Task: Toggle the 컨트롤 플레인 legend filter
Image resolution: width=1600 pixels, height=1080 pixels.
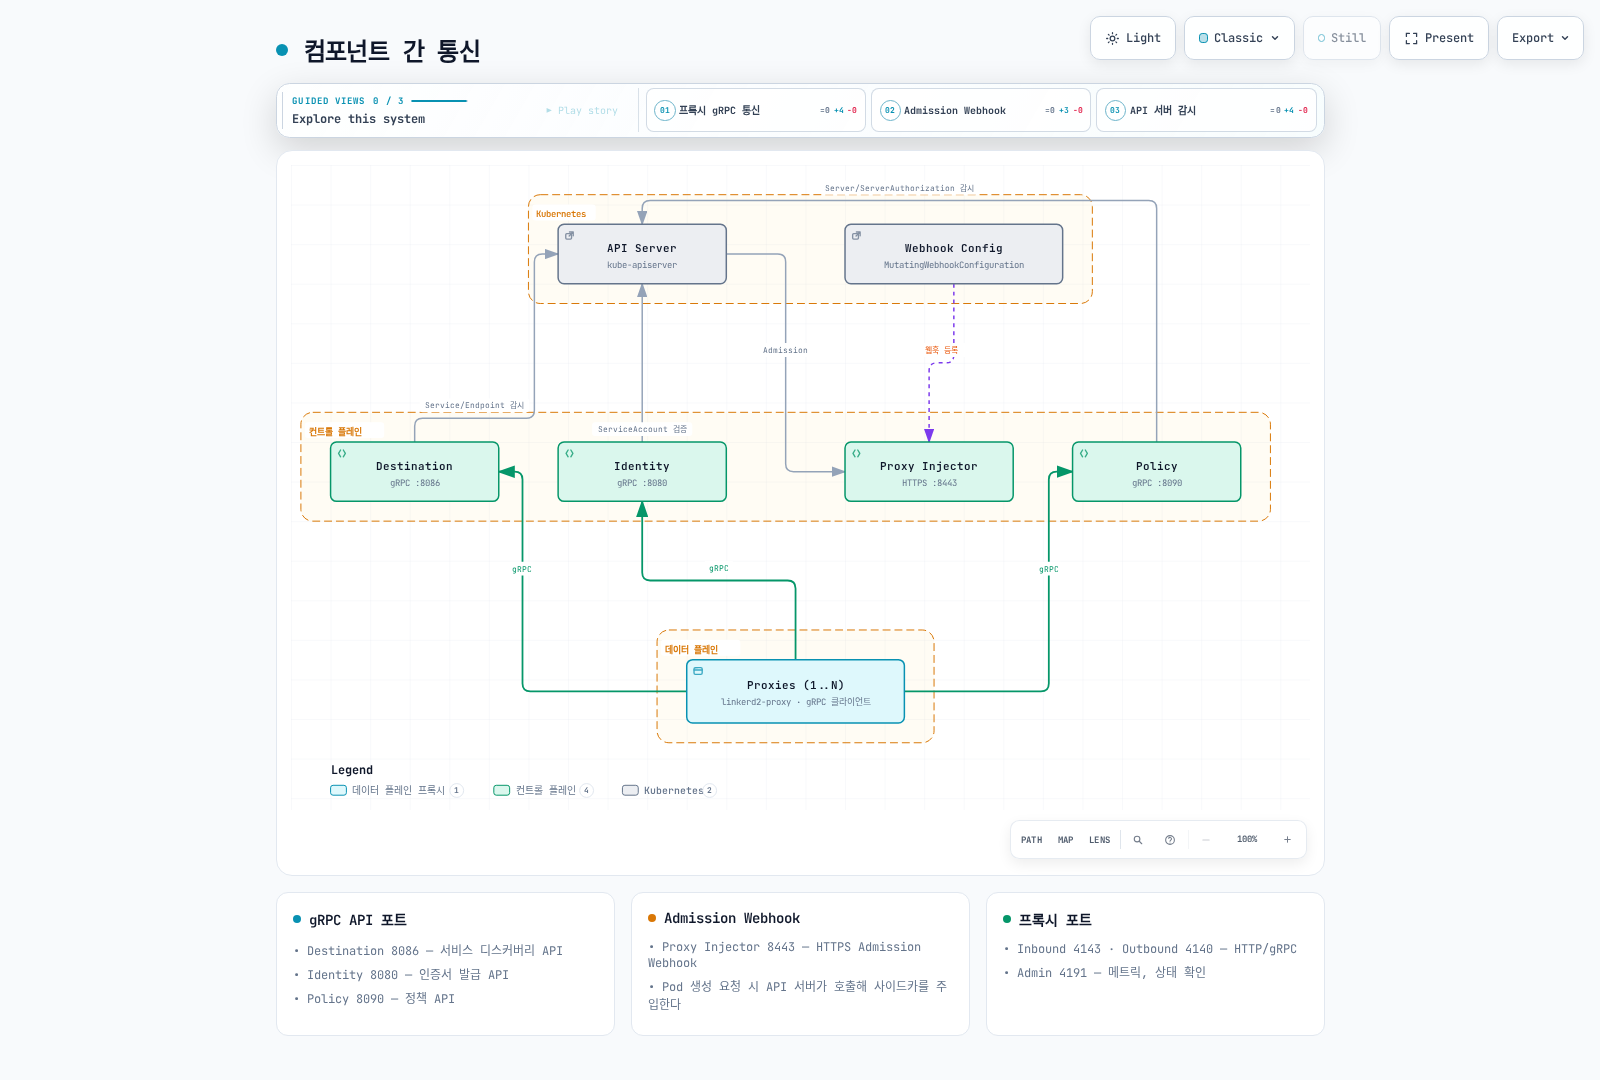Action: [543, 790]
